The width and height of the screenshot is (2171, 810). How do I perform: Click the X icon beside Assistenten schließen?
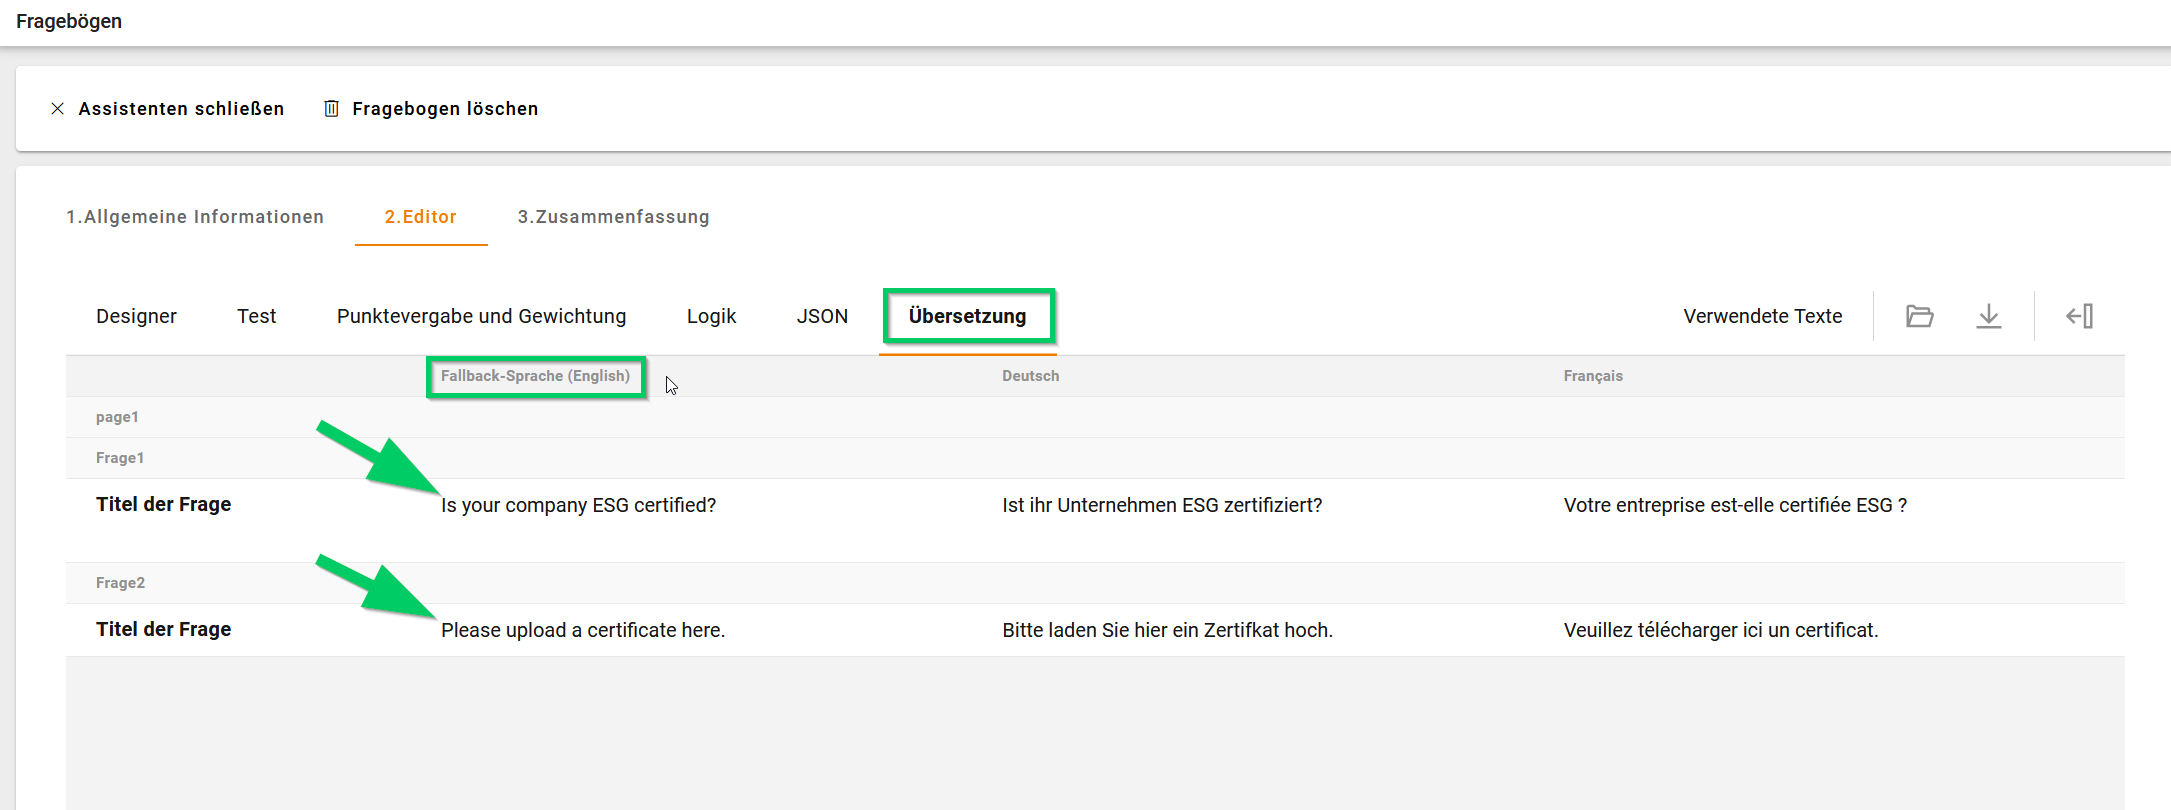coord(58,109)
